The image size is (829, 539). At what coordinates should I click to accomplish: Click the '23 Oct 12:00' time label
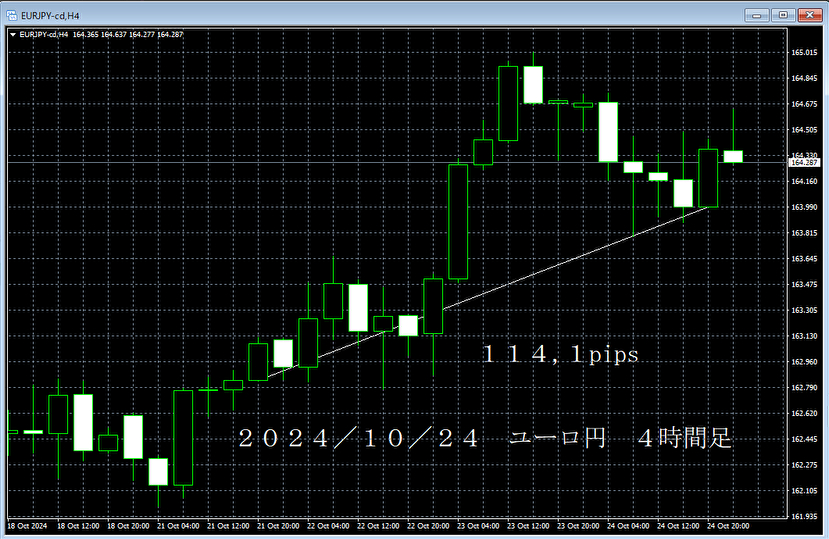coord(528,526)
